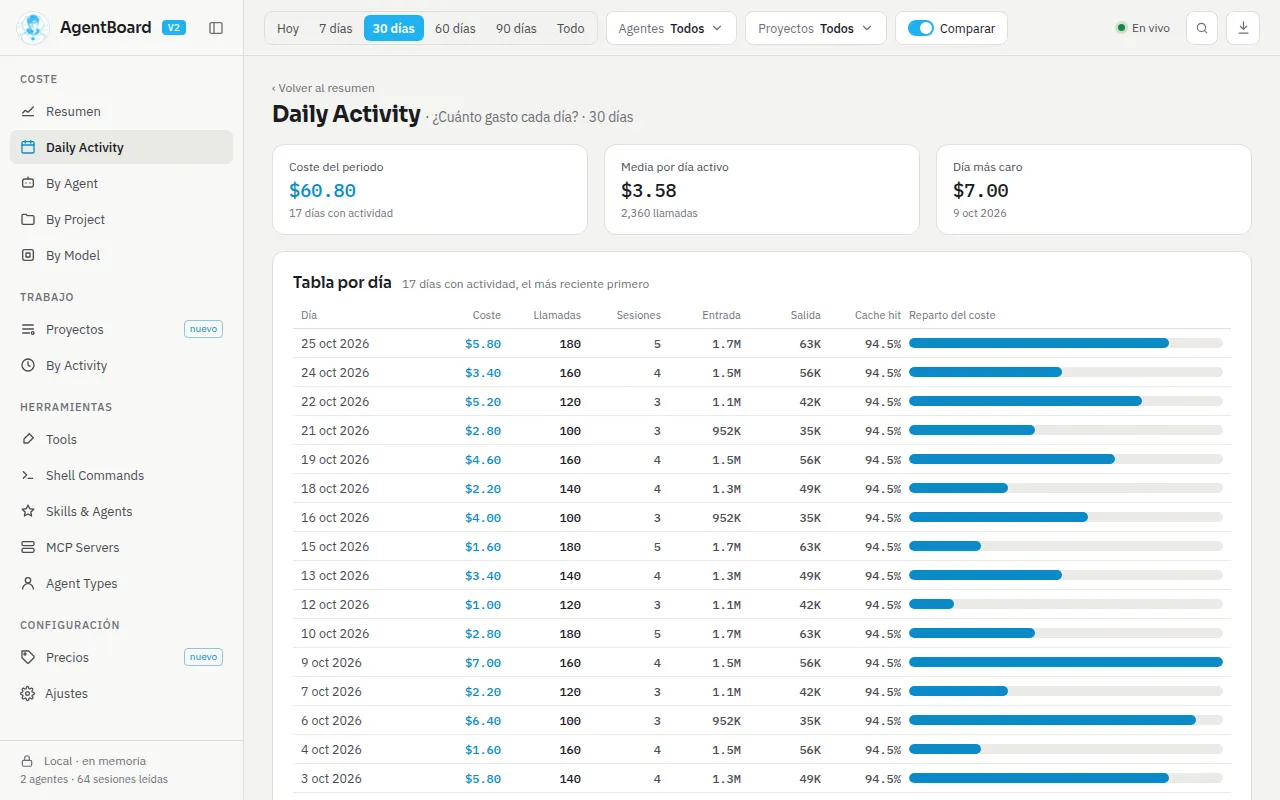Select the 30 días time range
This screenshot has height=800, width=1280.
[394, 28]
